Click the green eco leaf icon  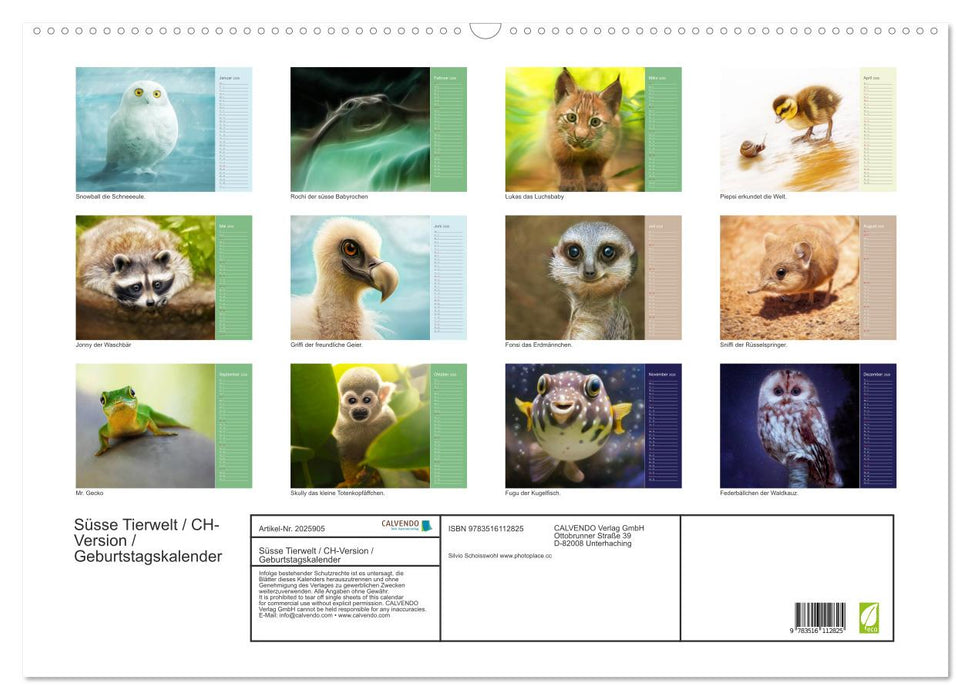[869, 618]
